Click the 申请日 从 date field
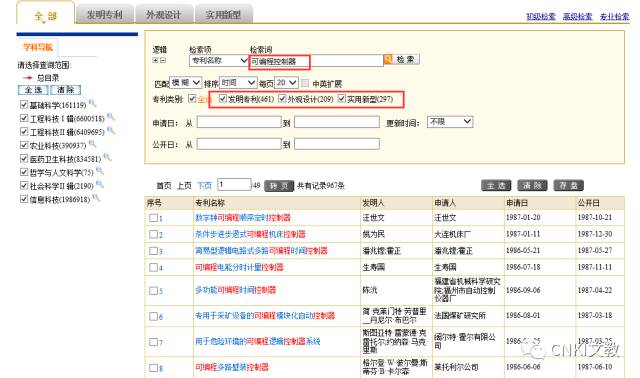This screenshot has height=378, width=640. pyautogui.click(x=239, y=122)
